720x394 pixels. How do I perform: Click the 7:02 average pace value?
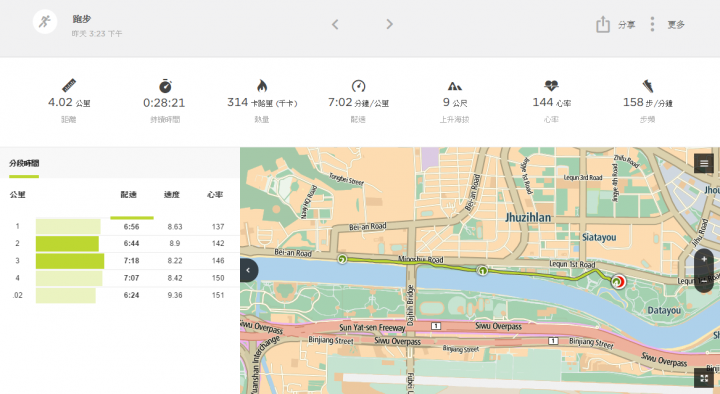(358, 102)
